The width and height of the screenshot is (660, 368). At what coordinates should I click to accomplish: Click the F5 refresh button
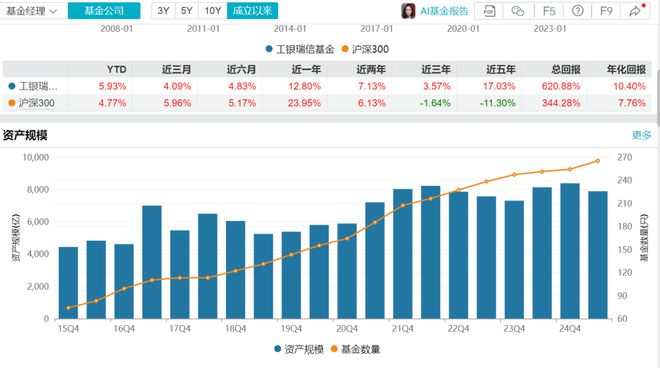pos(549,11)
